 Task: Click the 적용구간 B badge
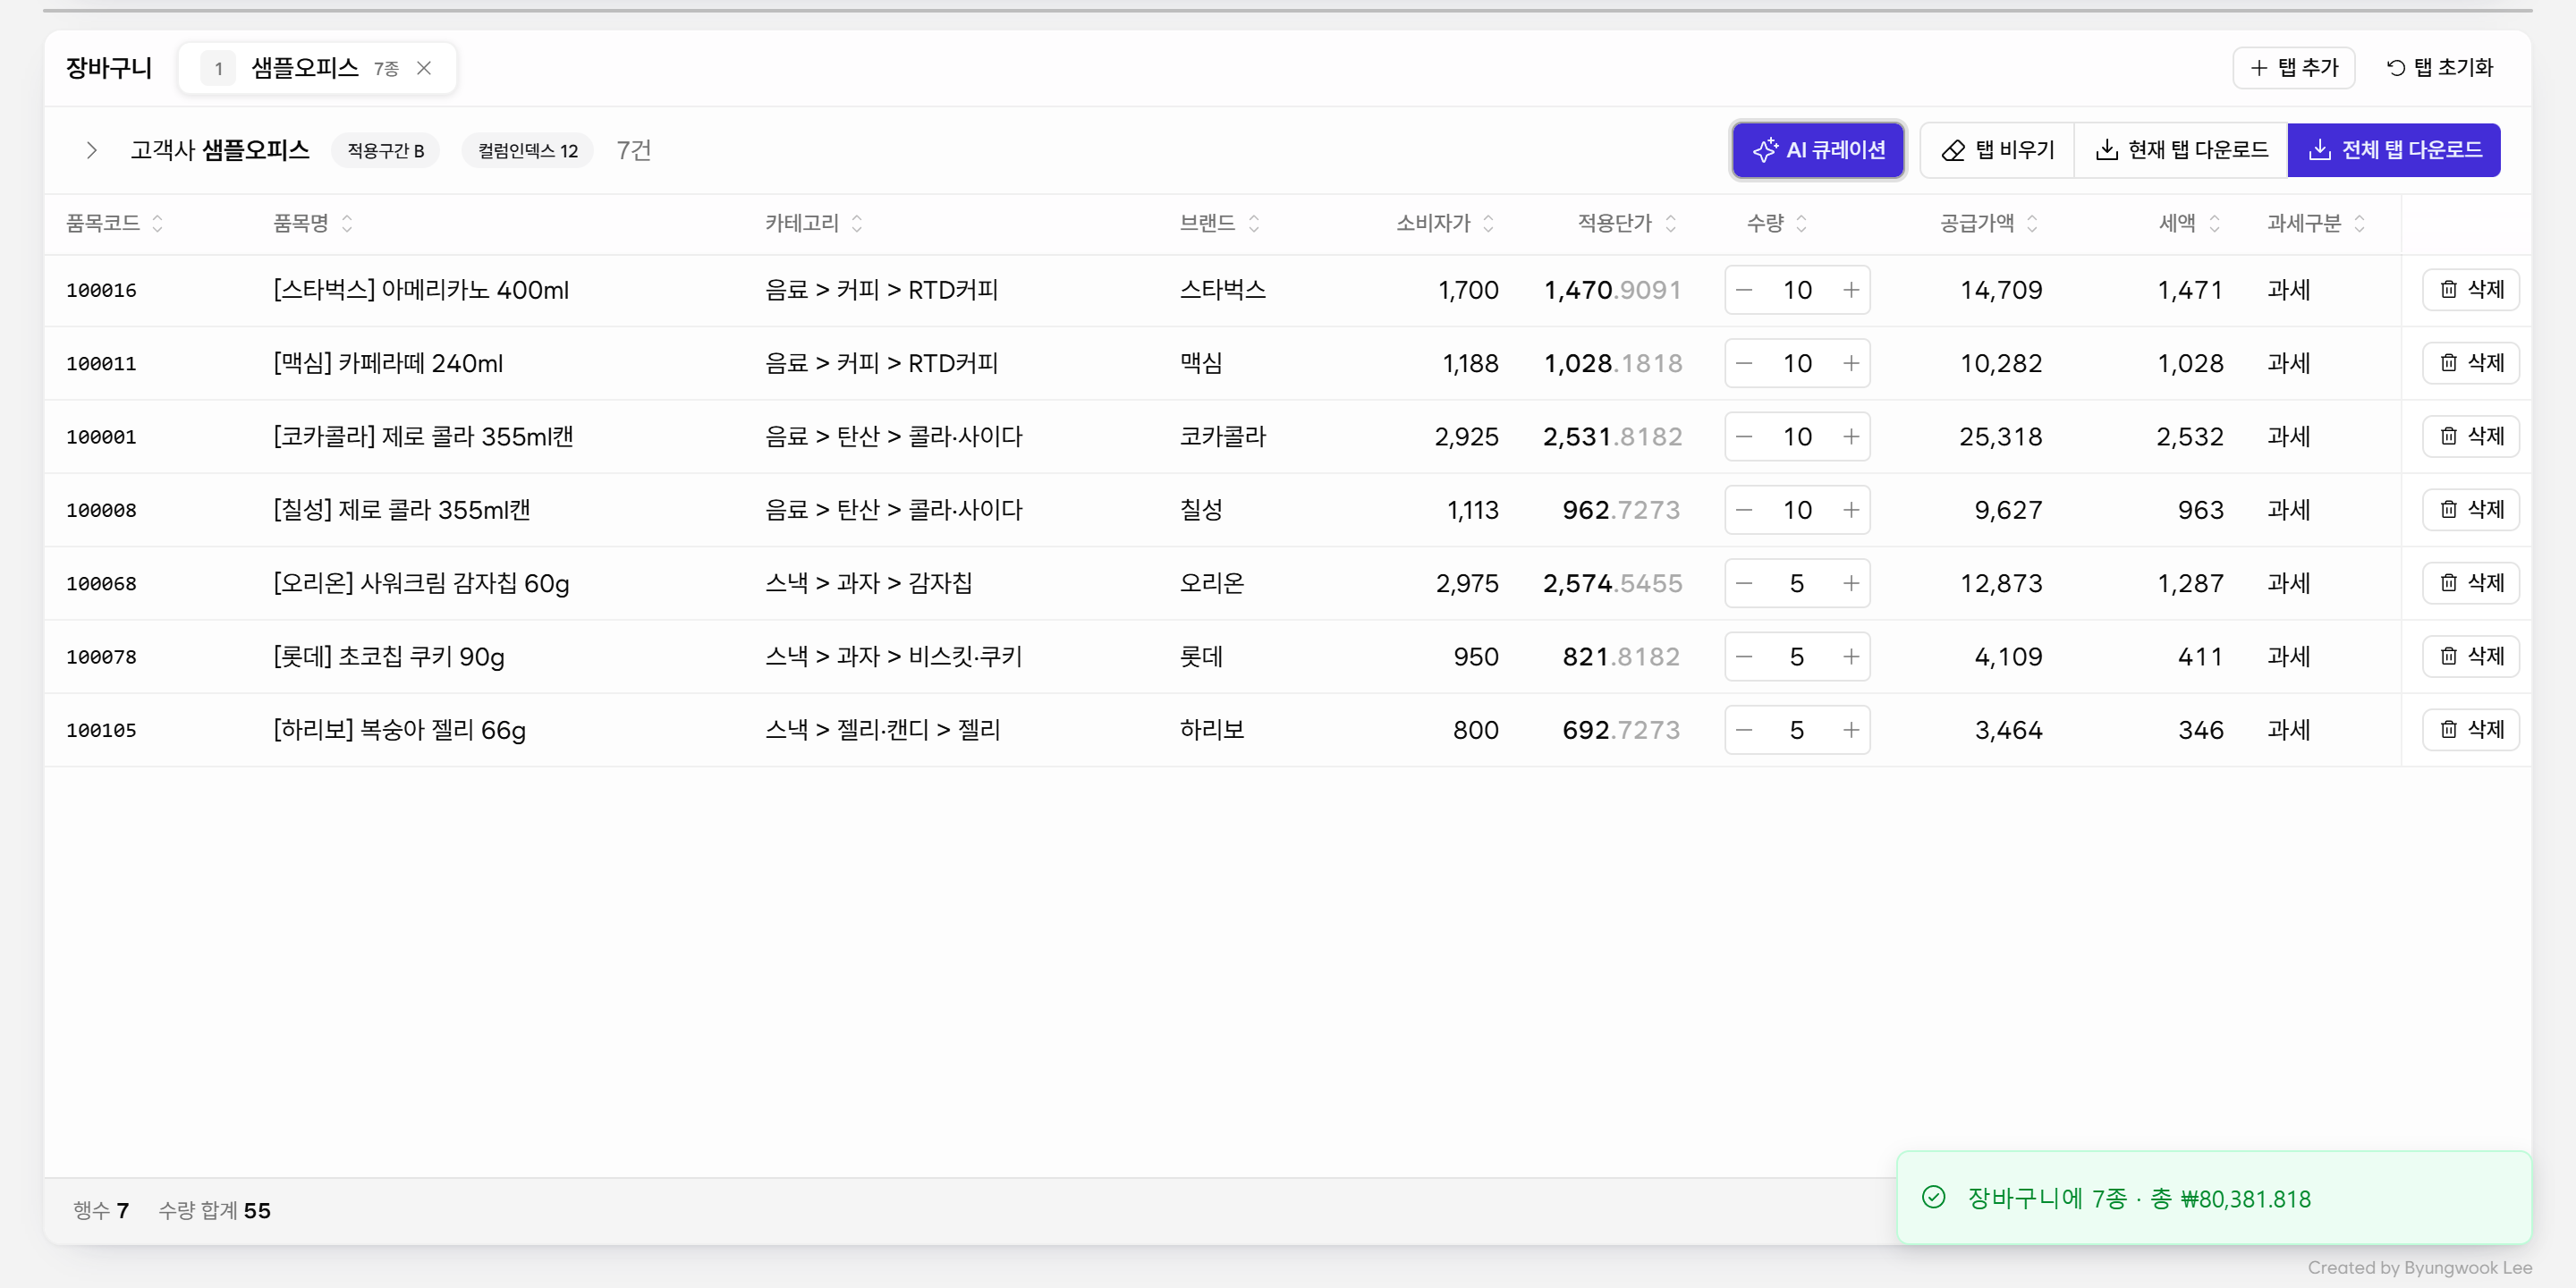(x=385, y=150)
